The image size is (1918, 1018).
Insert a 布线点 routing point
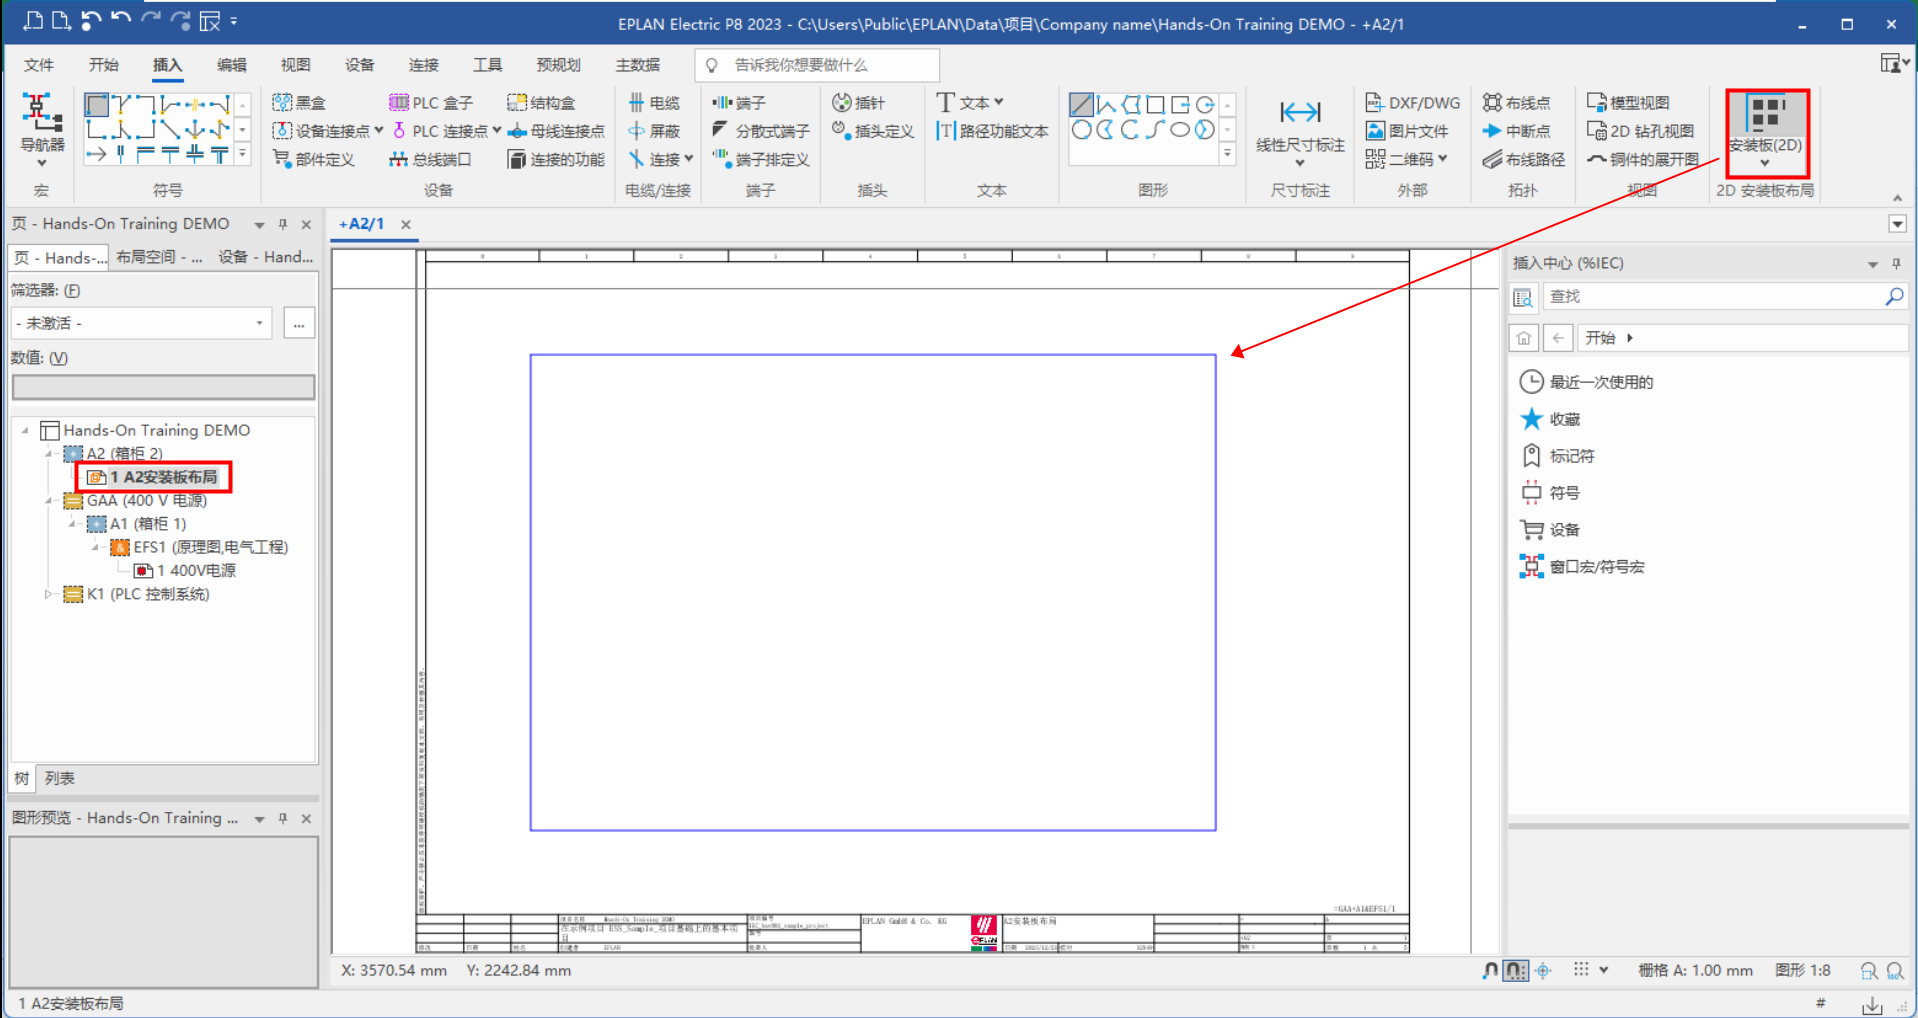coord(1517,103)
